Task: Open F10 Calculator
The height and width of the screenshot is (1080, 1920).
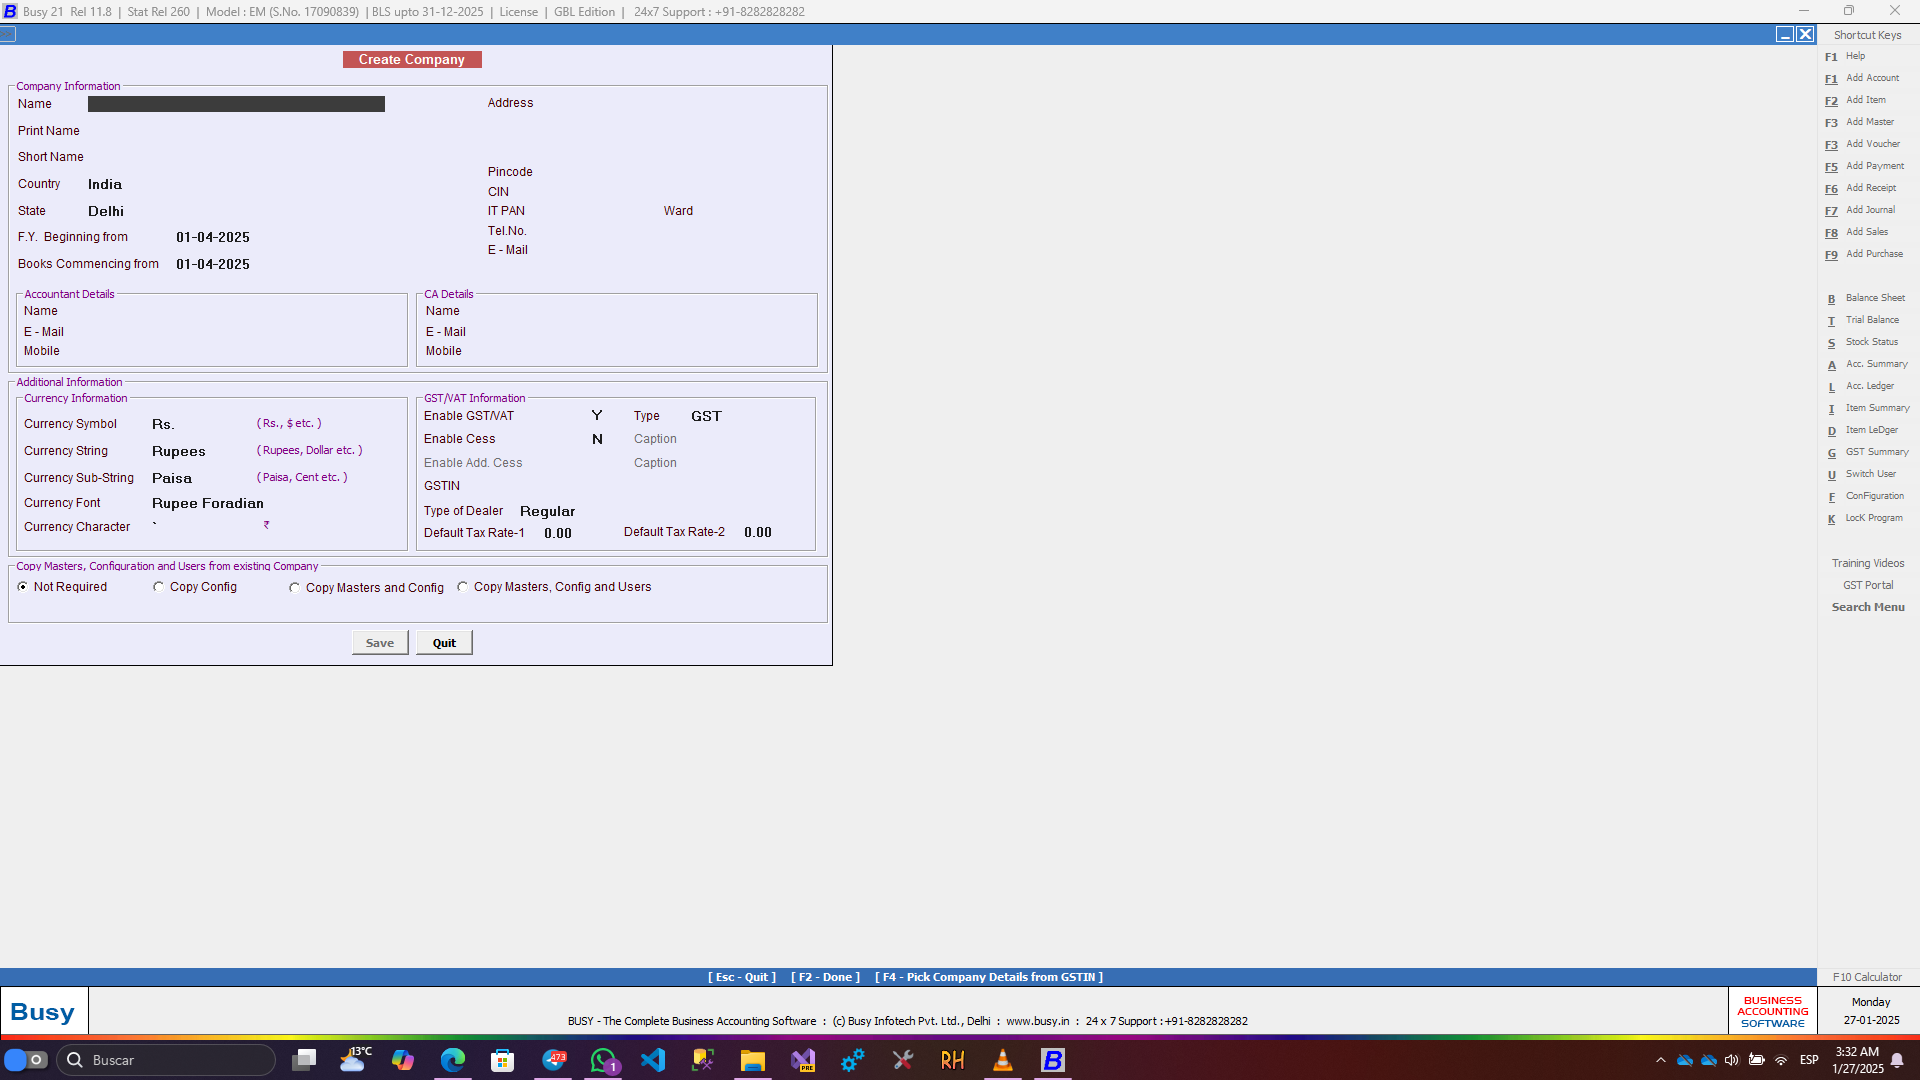Action: click(1867, 977)
